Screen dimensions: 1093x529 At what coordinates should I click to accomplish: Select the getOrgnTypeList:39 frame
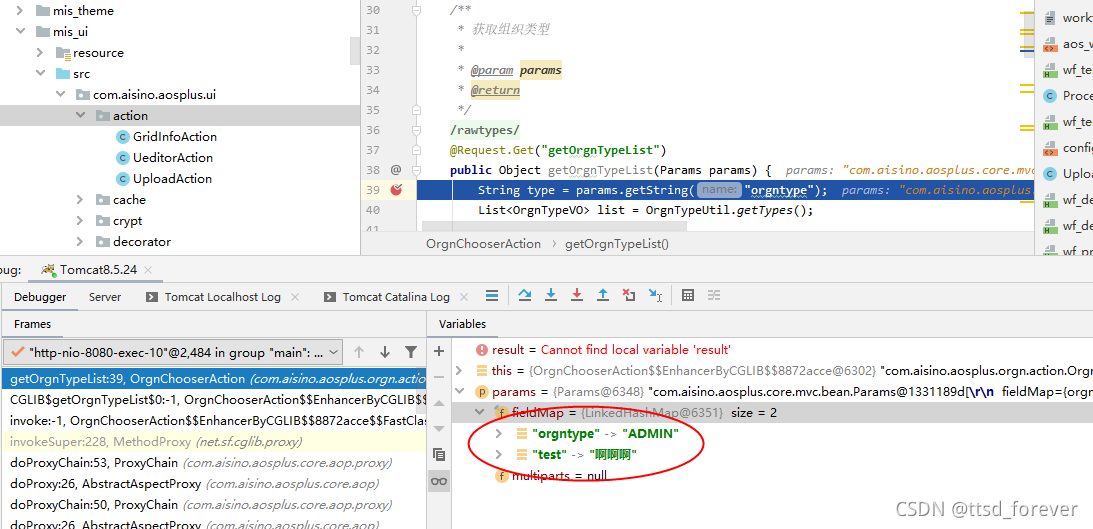(x=213, y=379)
